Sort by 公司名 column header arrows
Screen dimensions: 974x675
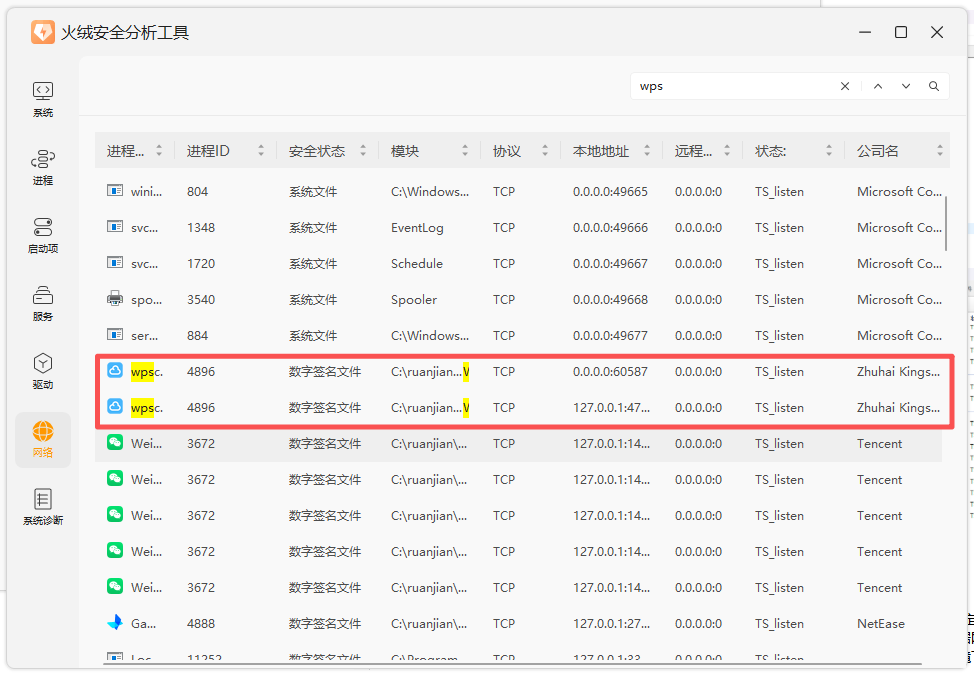[940, 150]
